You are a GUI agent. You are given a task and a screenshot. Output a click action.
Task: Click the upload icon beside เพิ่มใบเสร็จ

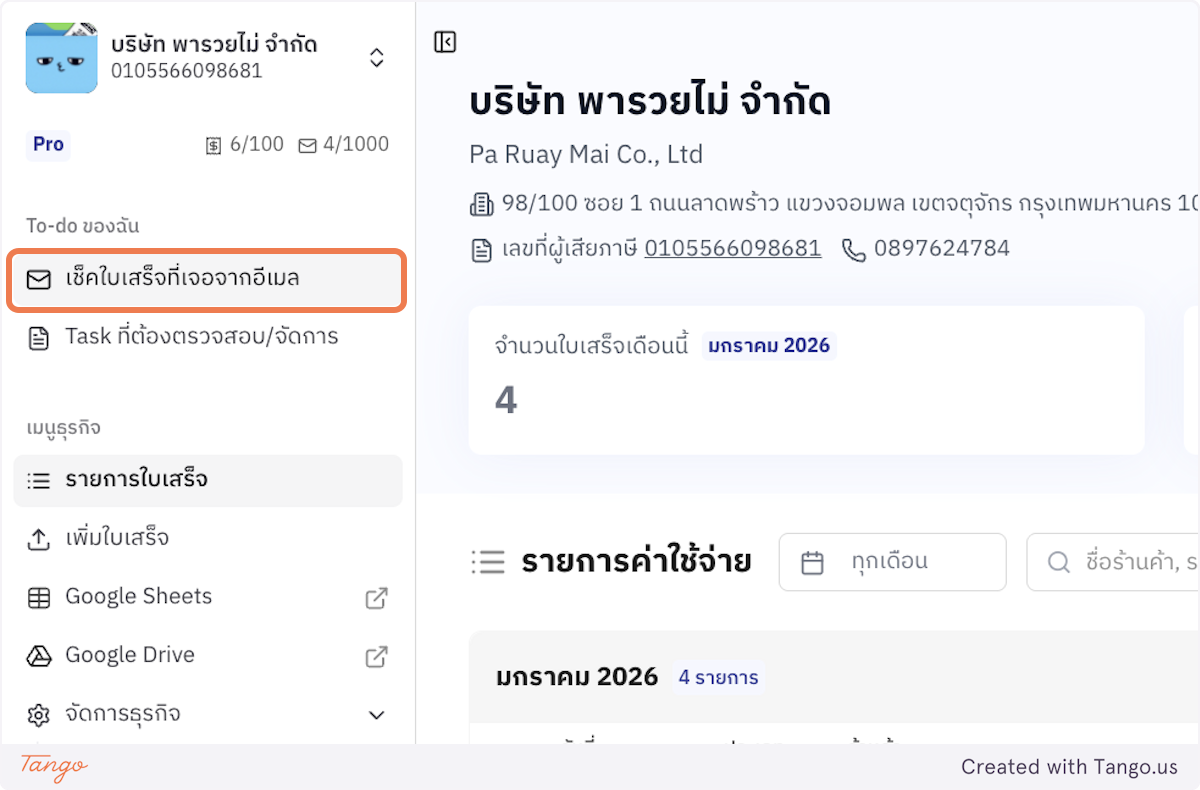click(x=38, y=538)
